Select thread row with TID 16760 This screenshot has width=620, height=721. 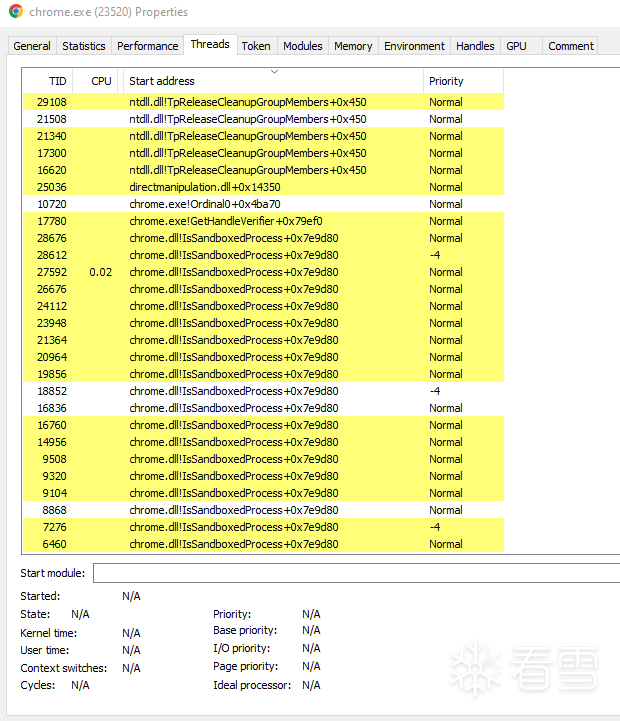tap(264, 425)
